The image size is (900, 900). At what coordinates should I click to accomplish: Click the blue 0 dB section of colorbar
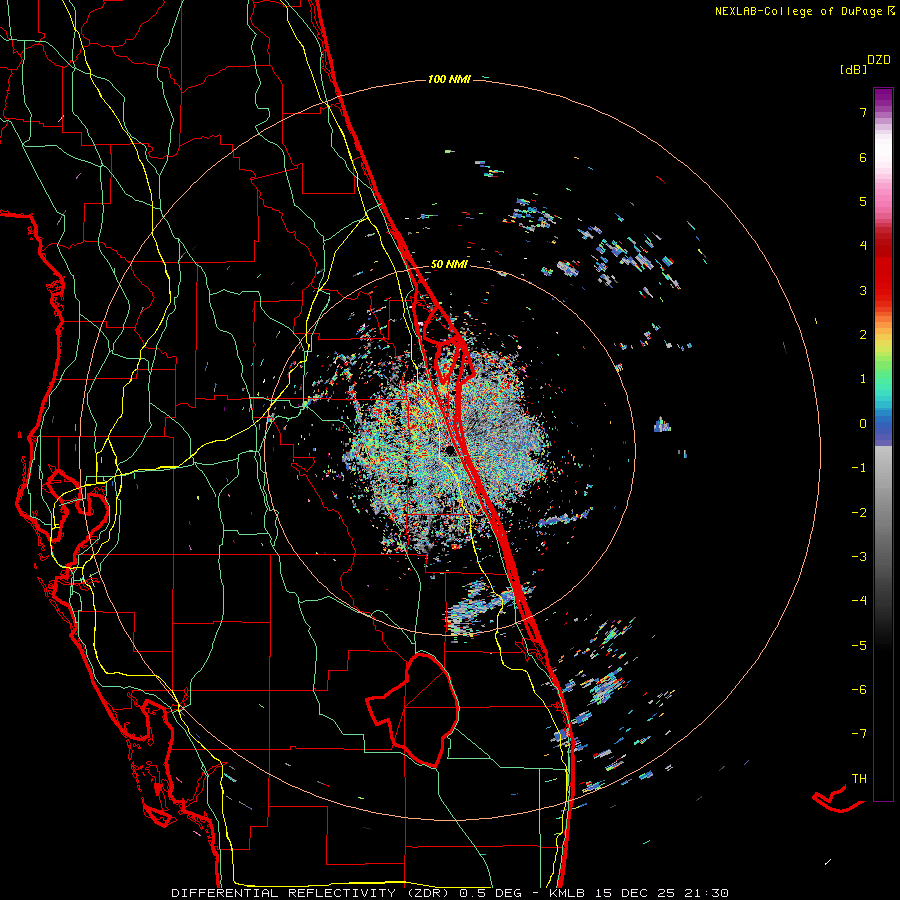883,425
